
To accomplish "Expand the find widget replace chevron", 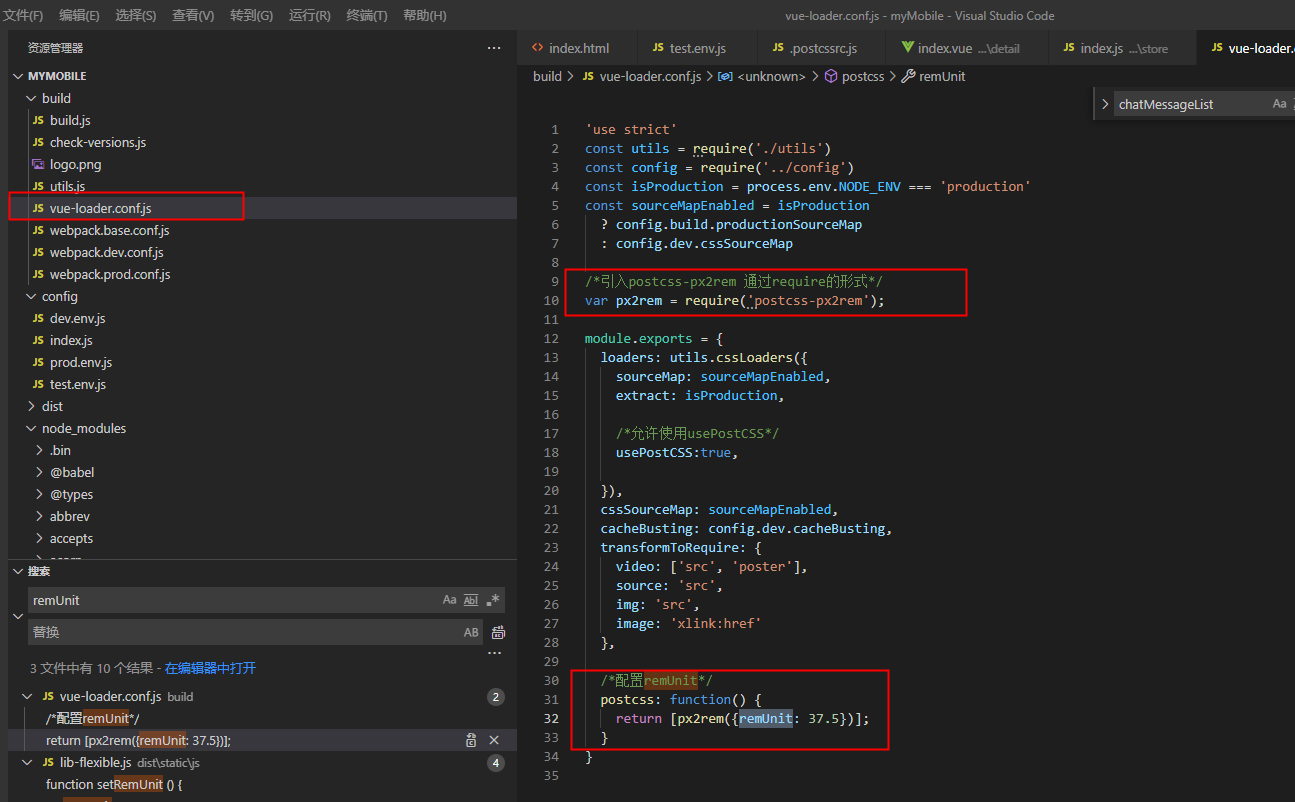I will coord(1104,104).
